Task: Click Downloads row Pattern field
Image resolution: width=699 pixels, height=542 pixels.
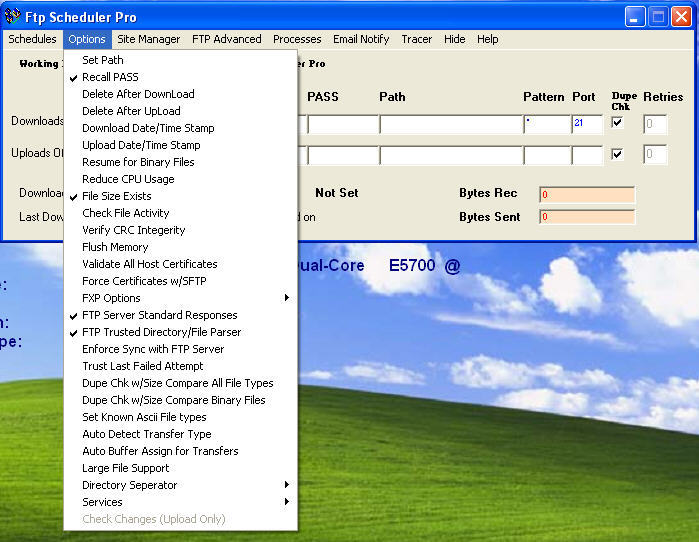Action: 547,124
